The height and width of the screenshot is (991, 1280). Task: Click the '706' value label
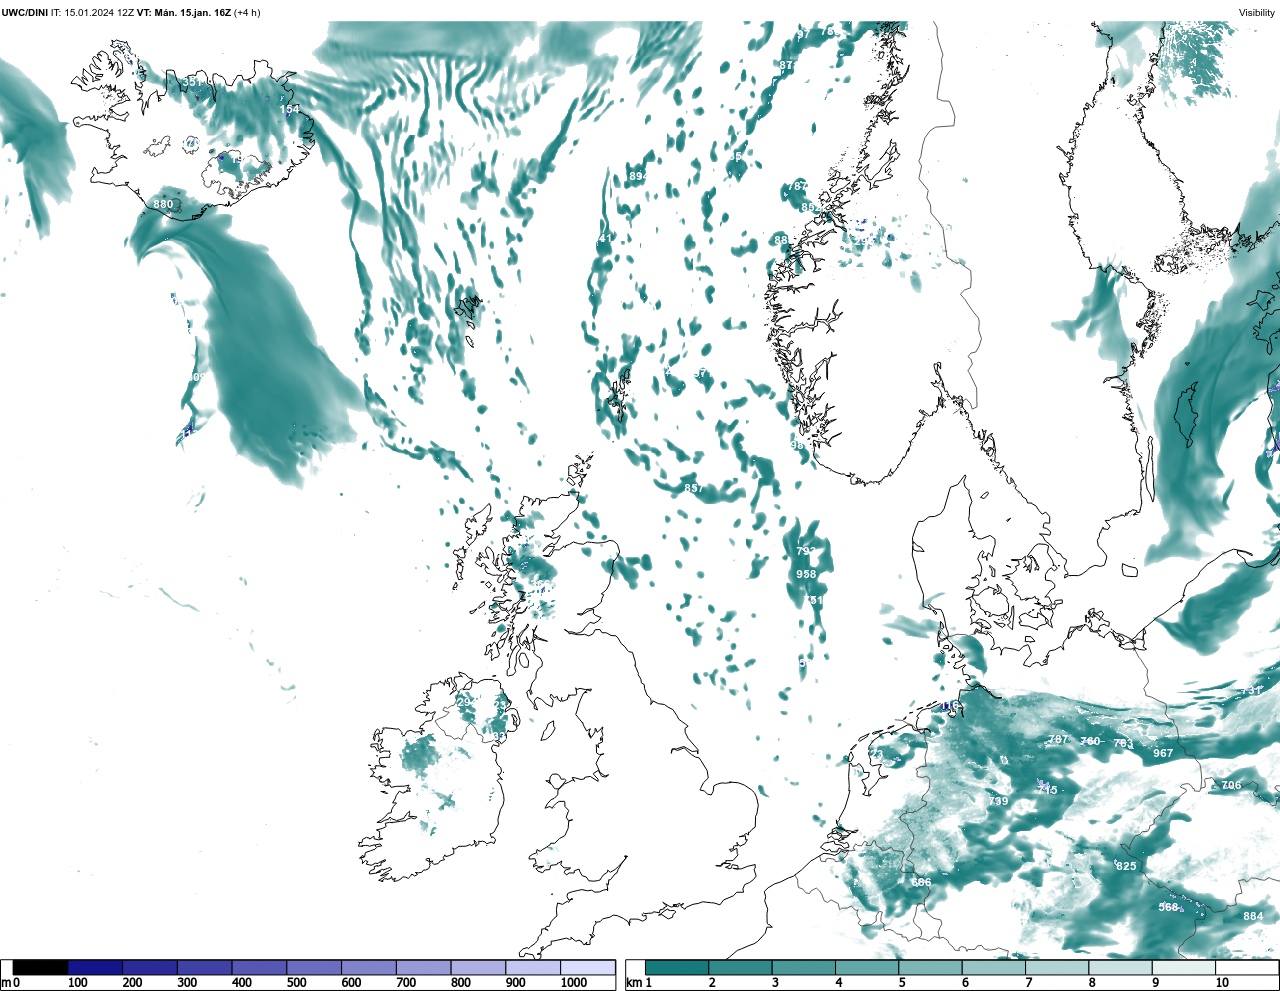pyautogui.click(x=1231, y=785)
